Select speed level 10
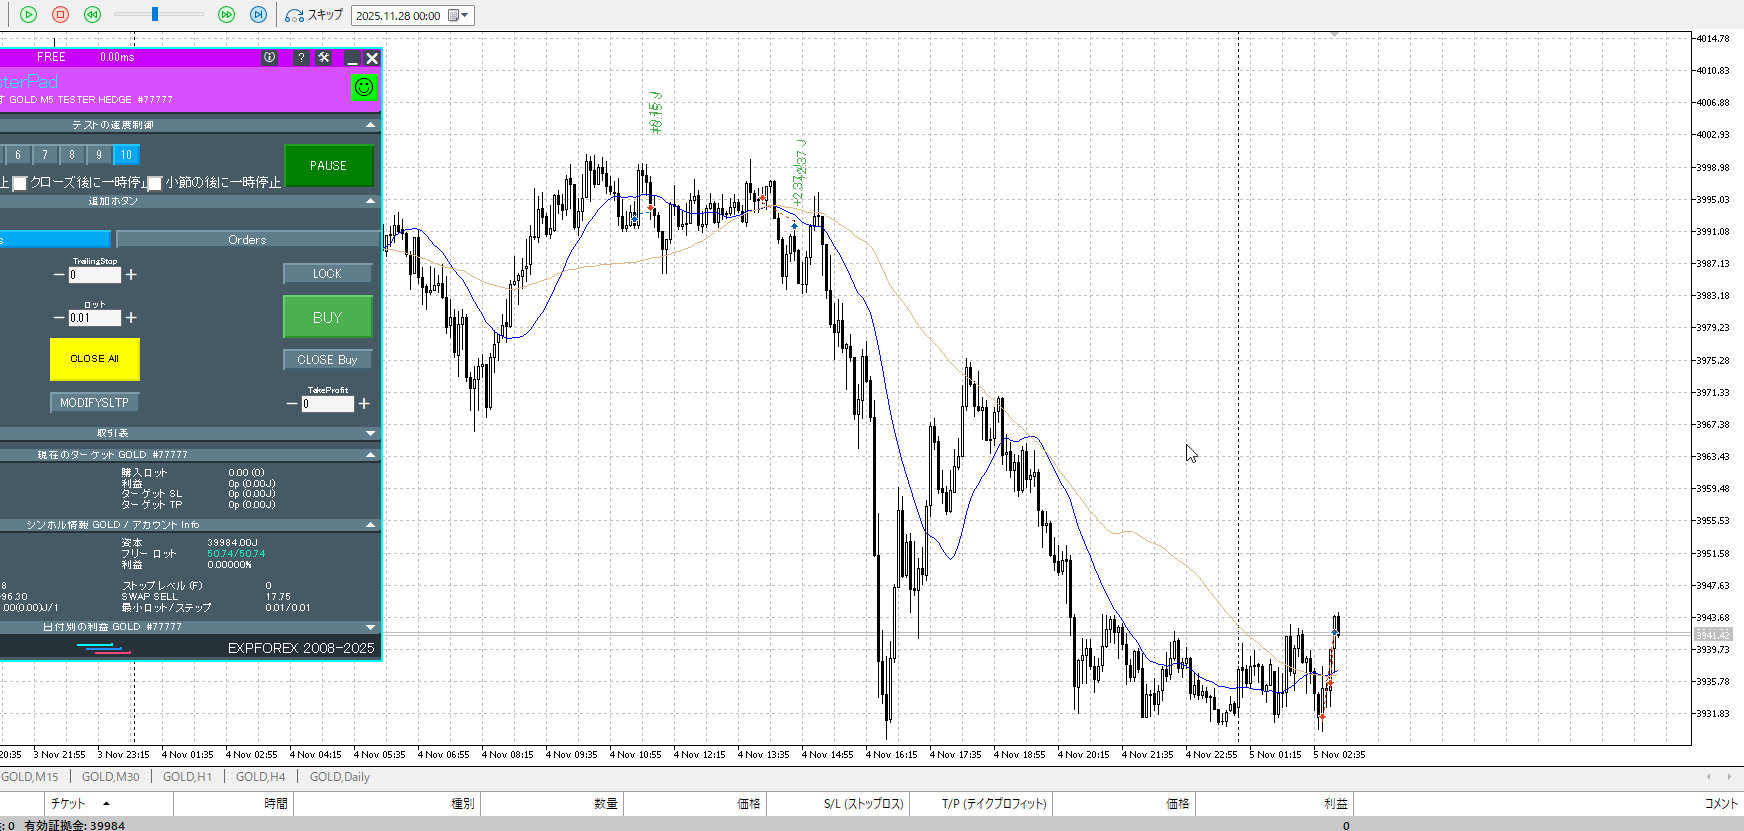This screenshot has height=831, width=1744. [126, 155]
